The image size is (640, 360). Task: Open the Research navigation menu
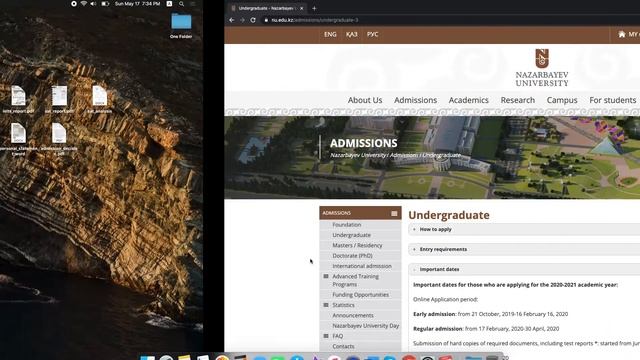518,100
